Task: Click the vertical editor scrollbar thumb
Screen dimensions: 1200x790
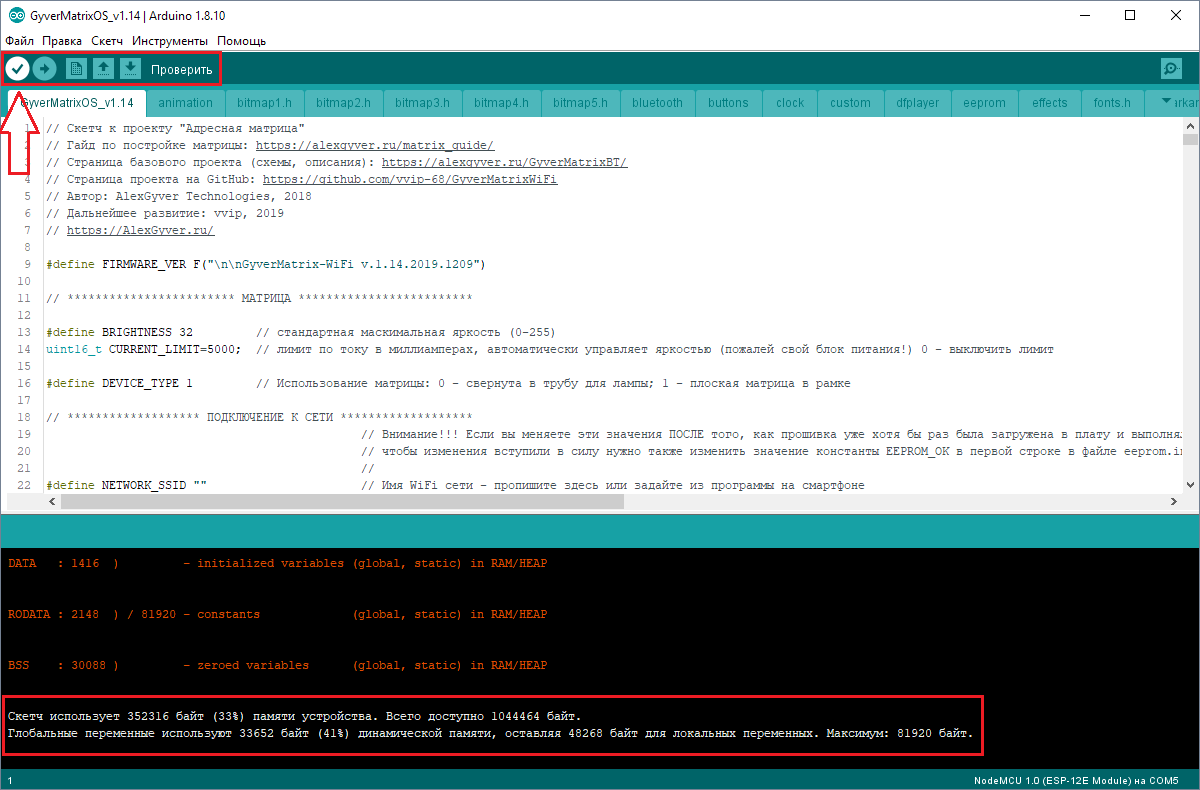Action: pyautogui.click(x=1190, y=140)
